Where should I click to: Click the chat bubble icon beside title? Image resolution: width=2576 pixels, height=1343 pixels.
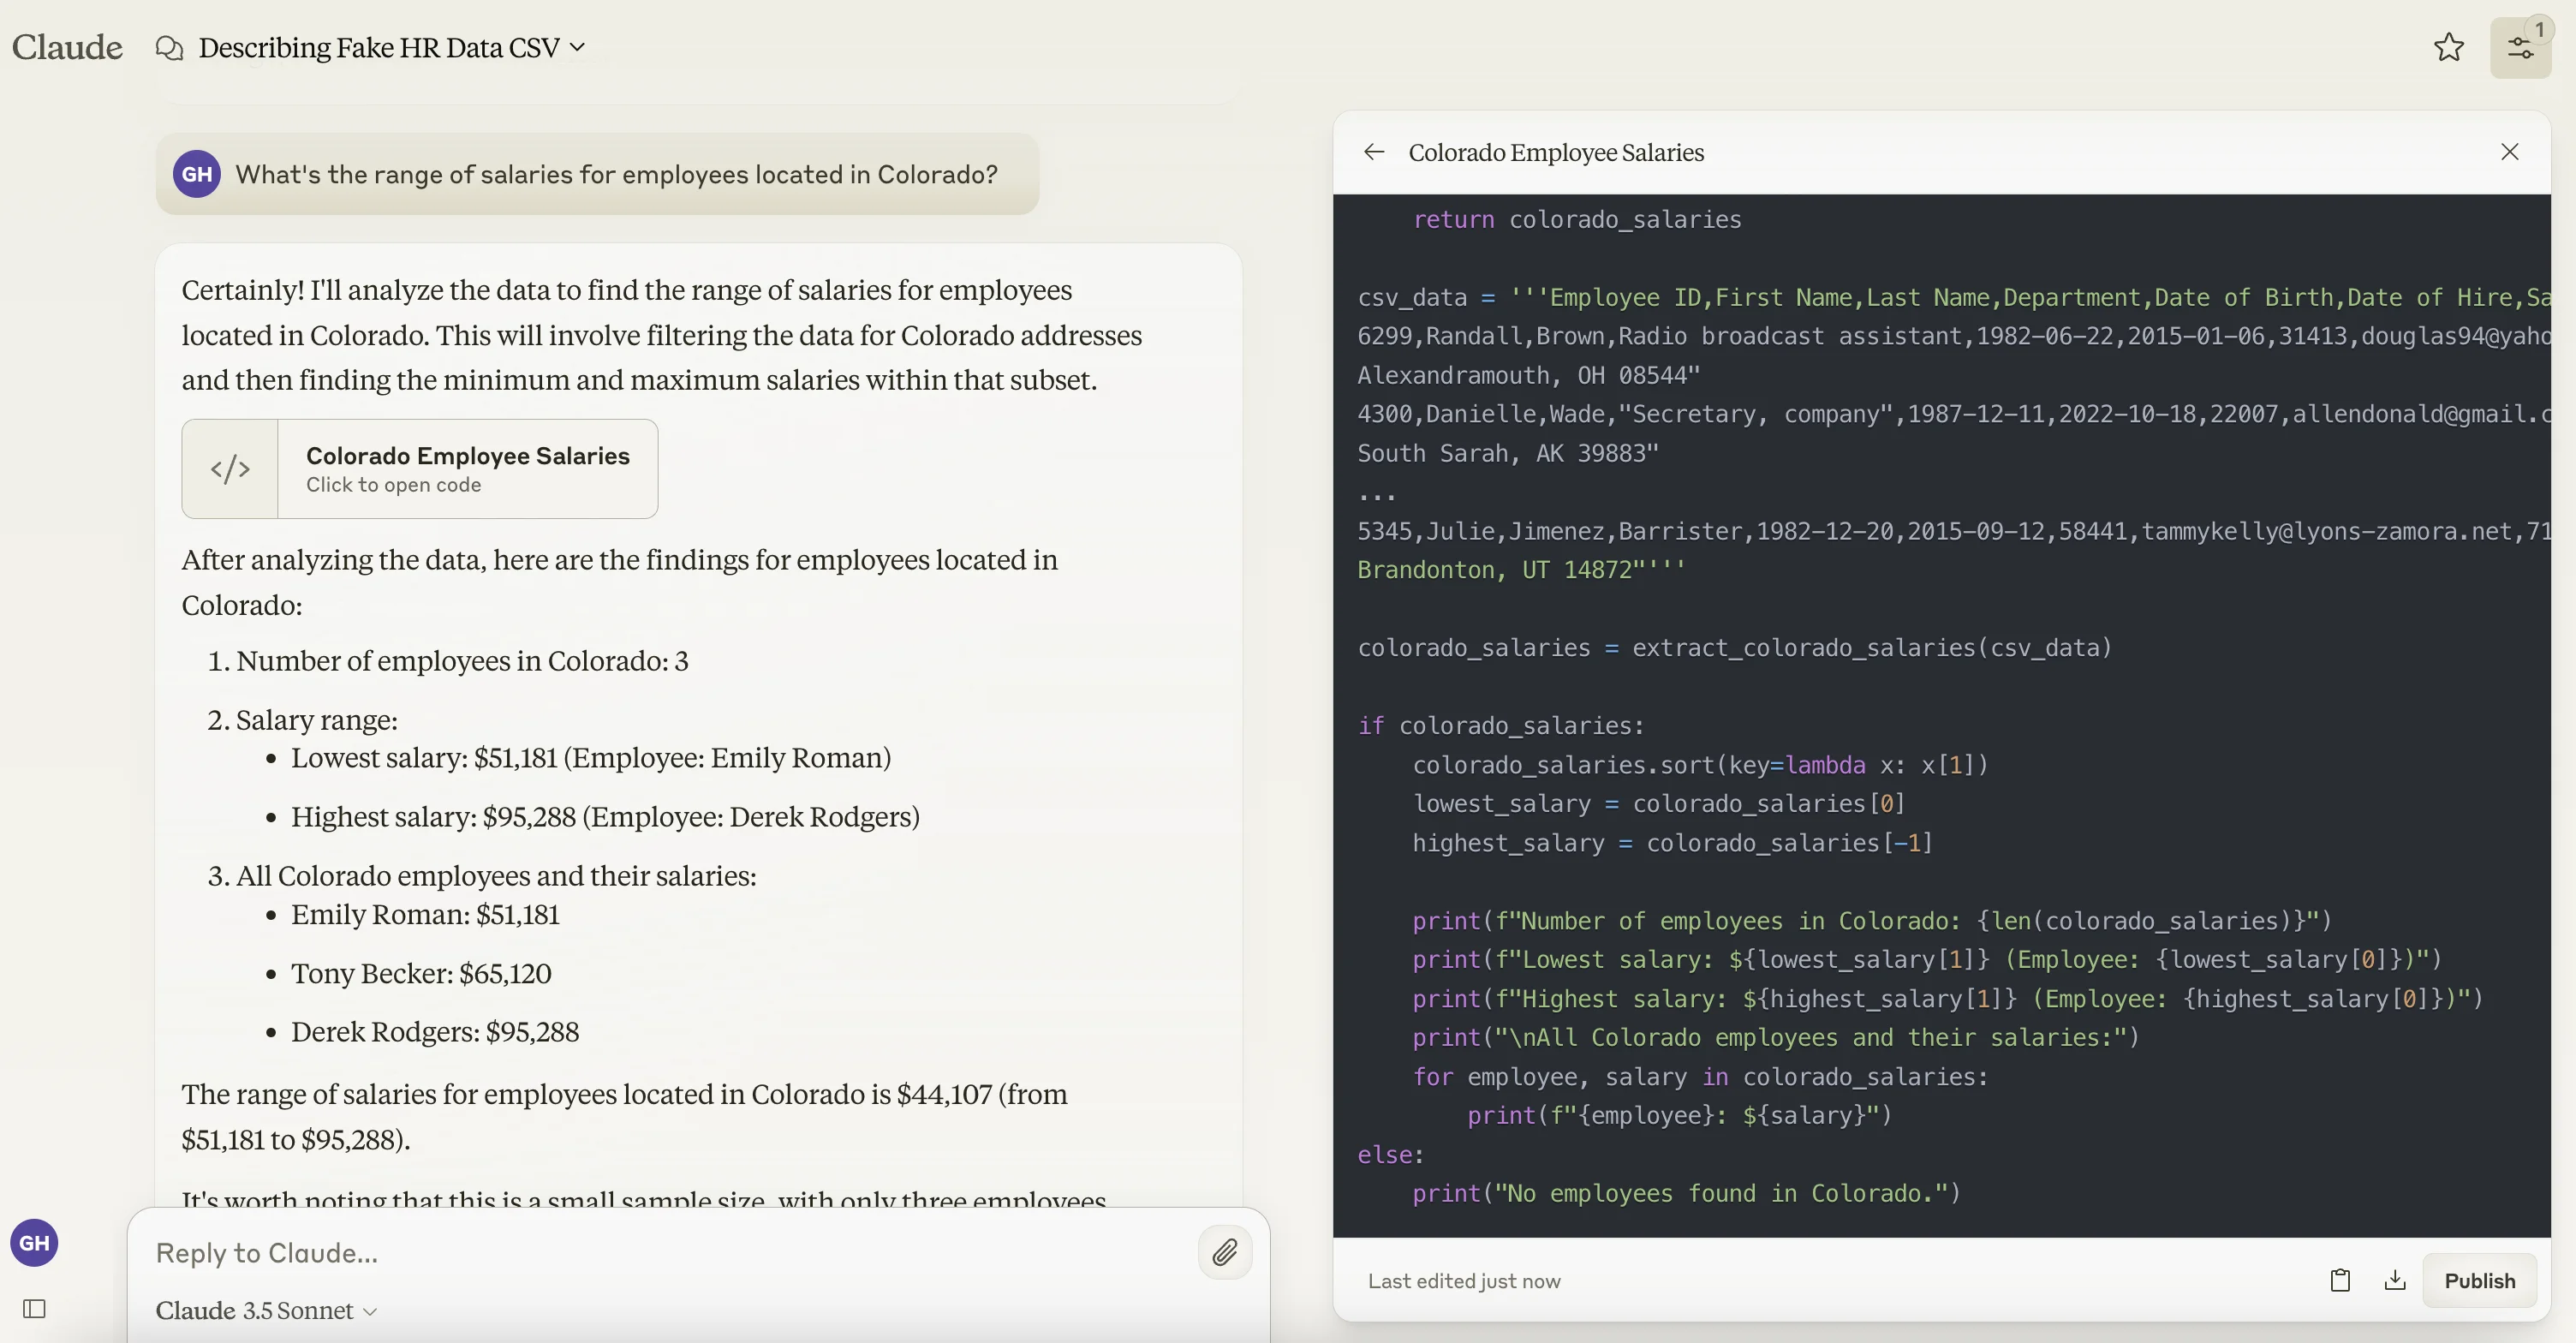click(170, 48)
